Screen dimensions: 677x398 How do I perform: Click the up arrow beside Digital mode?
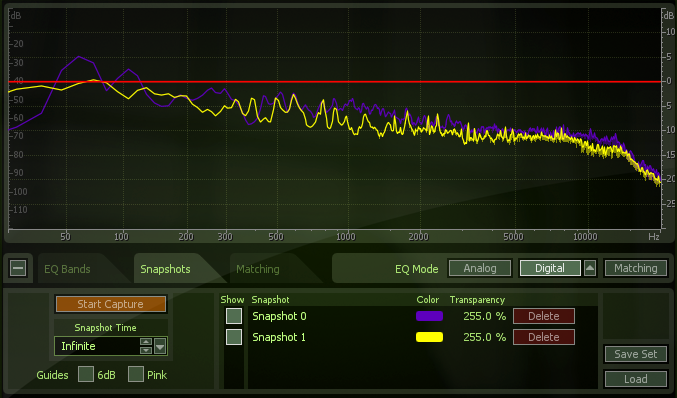(x=590, y=268)
